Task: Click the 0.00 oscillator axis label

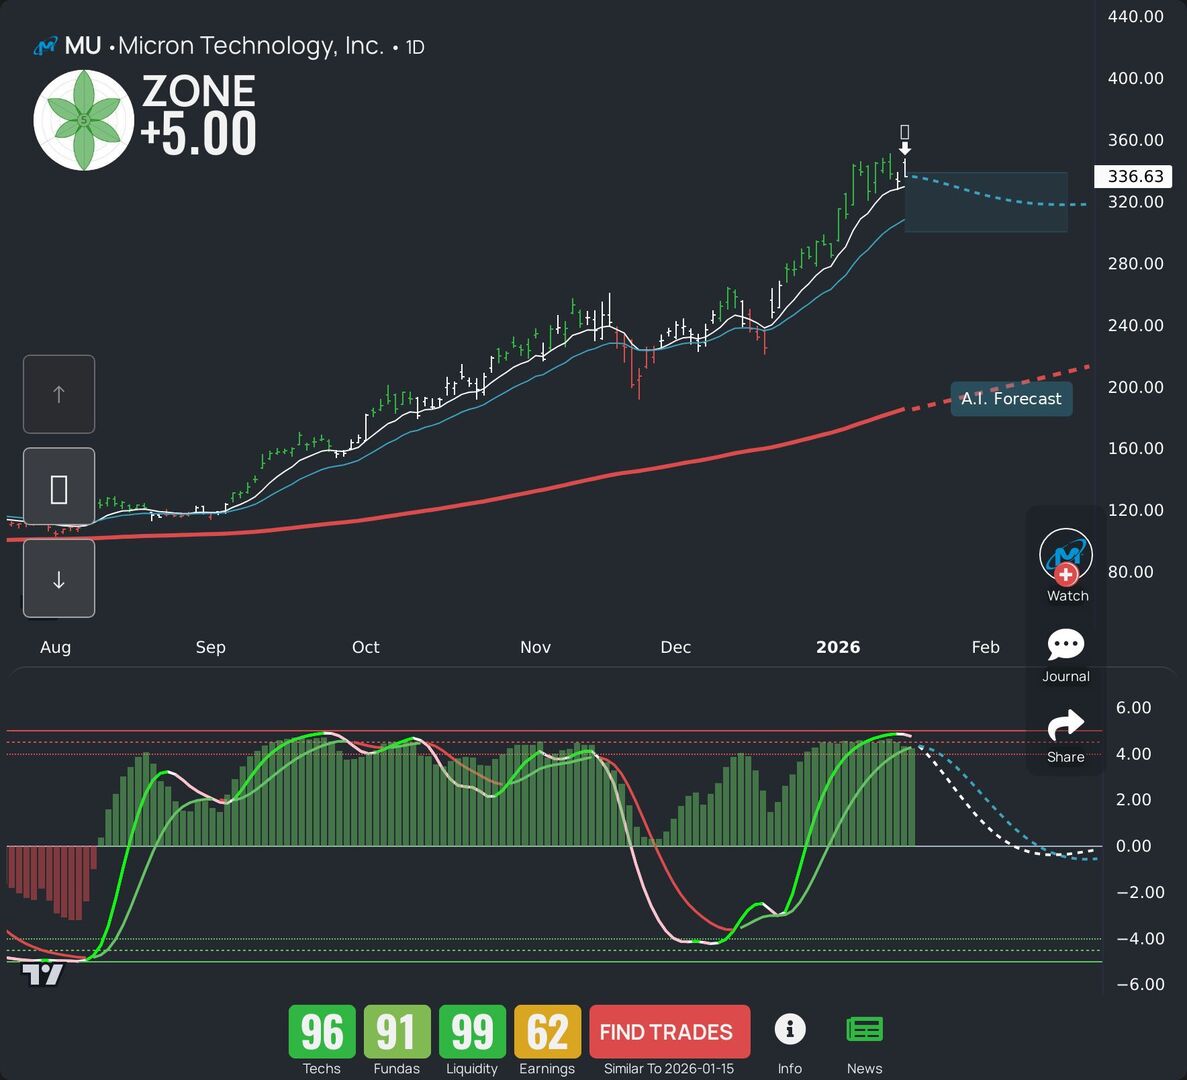Action: click(1133, 846)
